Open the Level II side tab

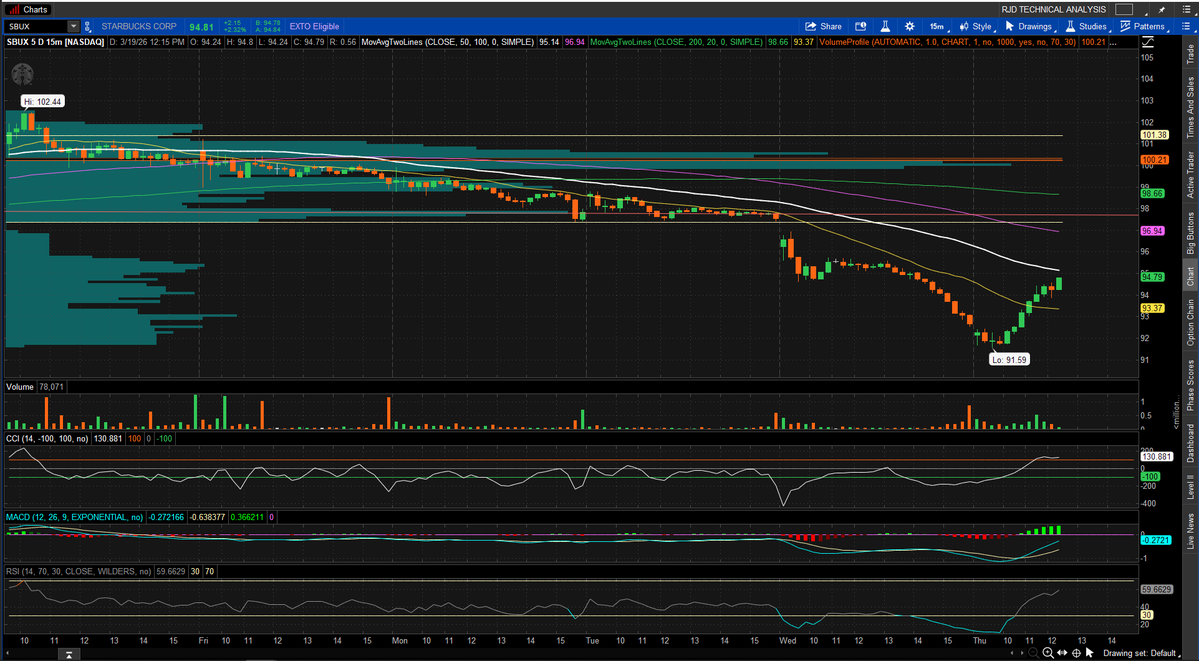pos(1190,487)
